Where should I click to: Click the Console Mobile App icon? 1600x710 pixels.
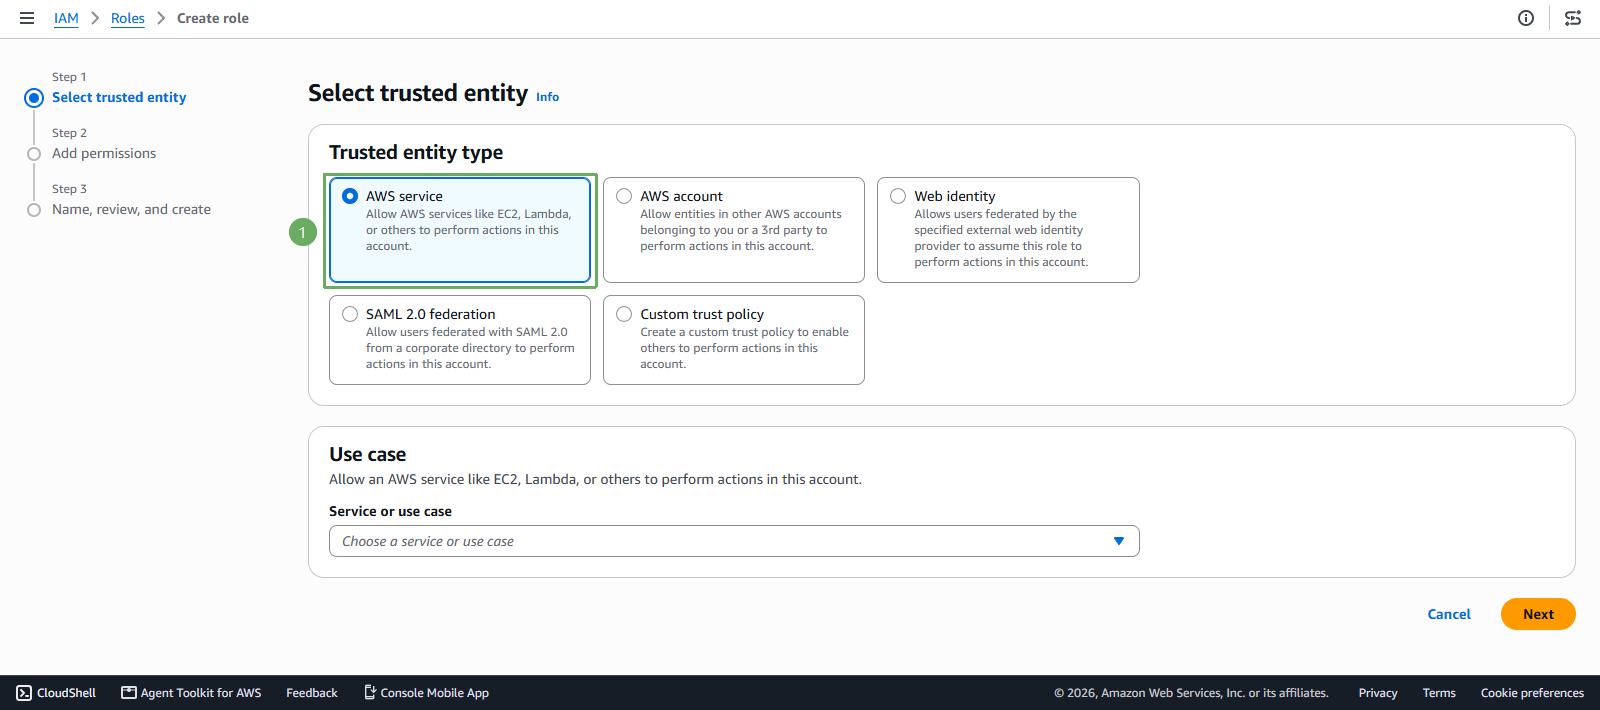(x=369, y=692)
